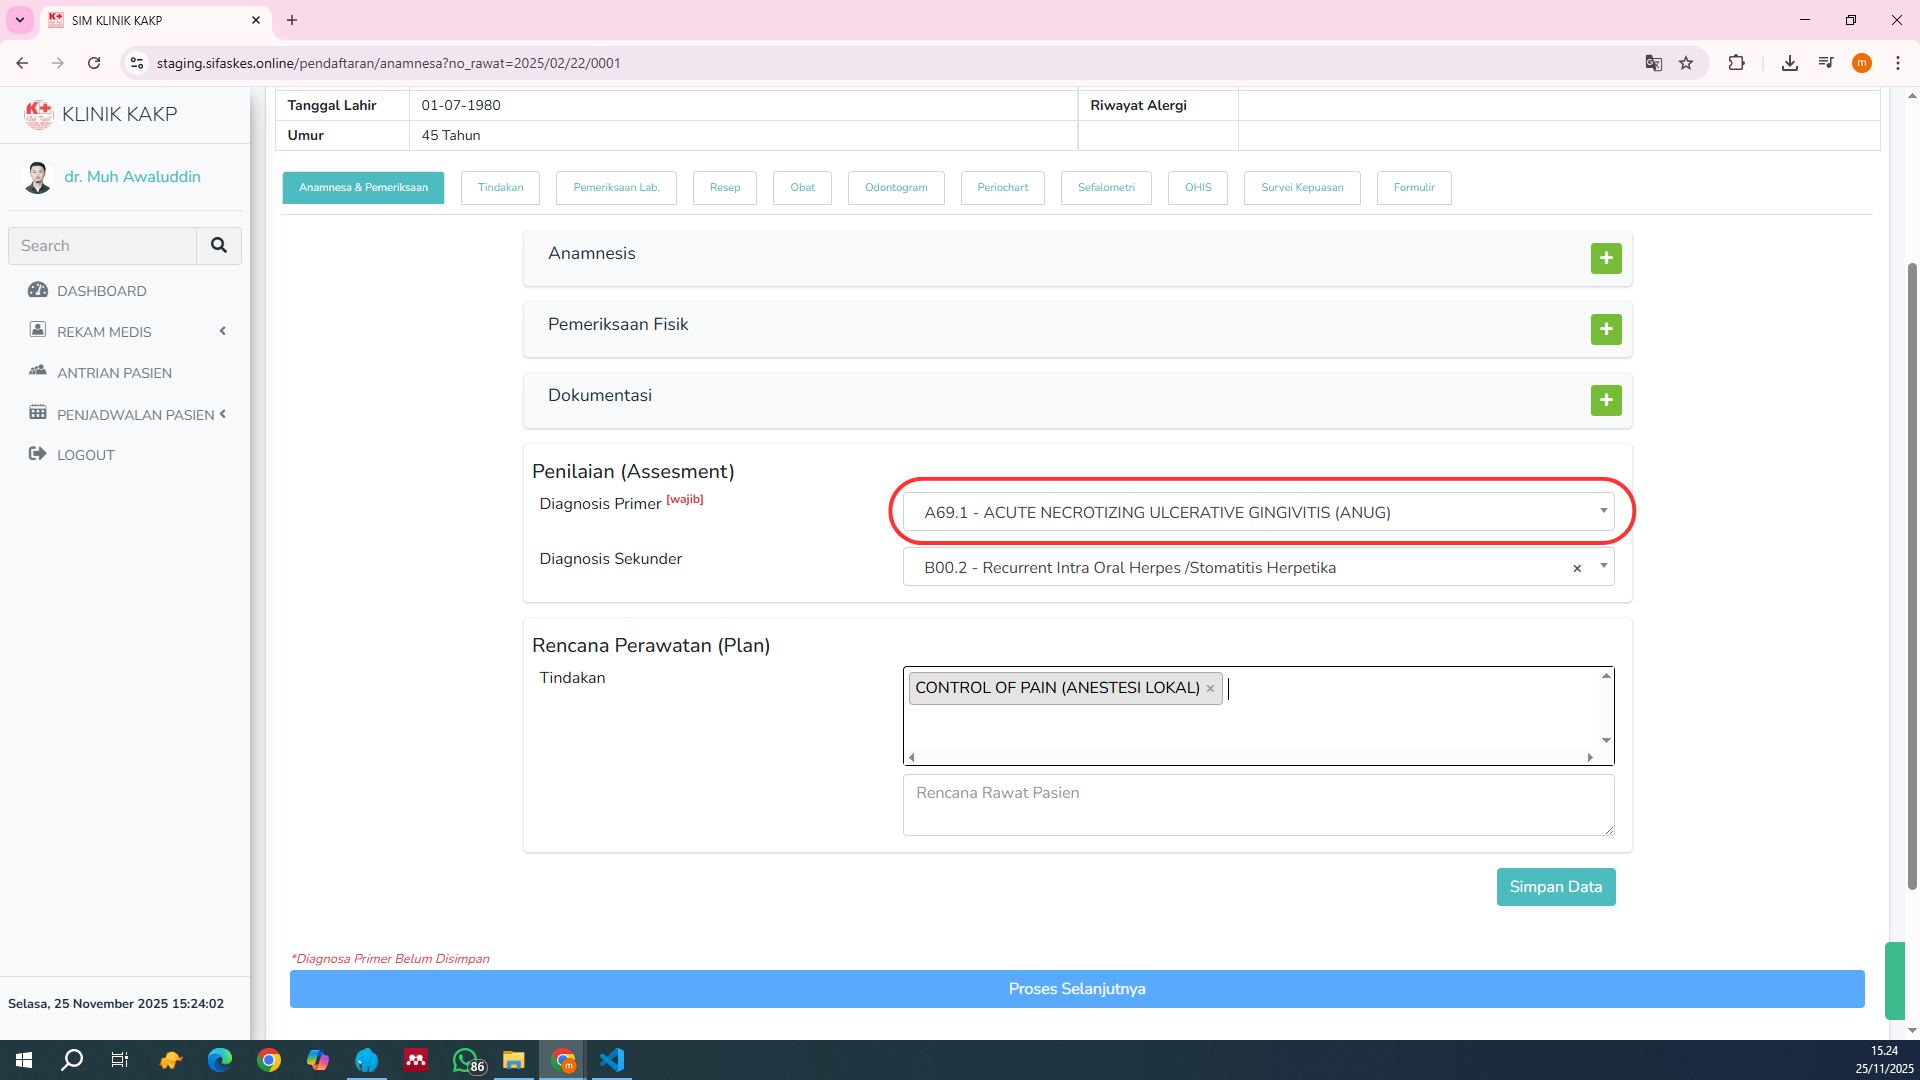
Task: Click the sidebar search magnifier icon
Action: coord(219,245)
